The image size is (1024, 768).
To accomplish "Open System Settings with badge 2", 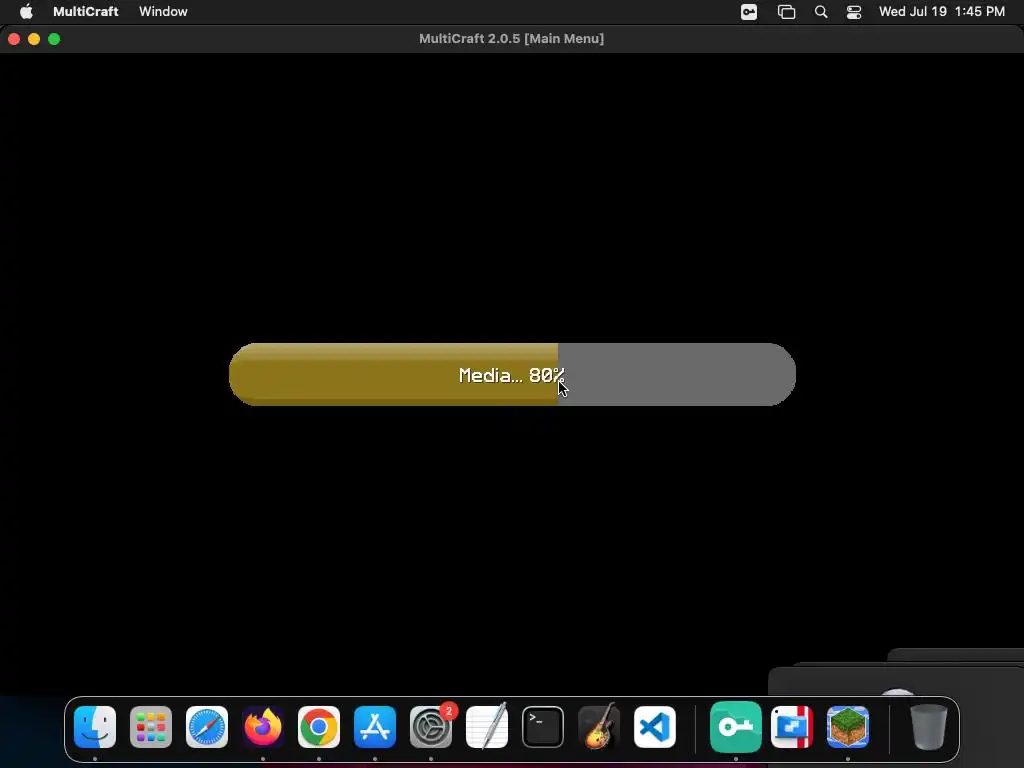I will pos(431,727).
